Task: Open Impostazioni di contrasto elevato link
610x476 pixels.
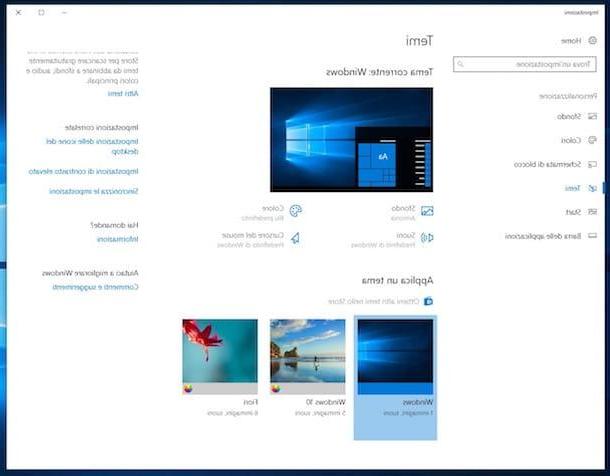Action: 83,172
